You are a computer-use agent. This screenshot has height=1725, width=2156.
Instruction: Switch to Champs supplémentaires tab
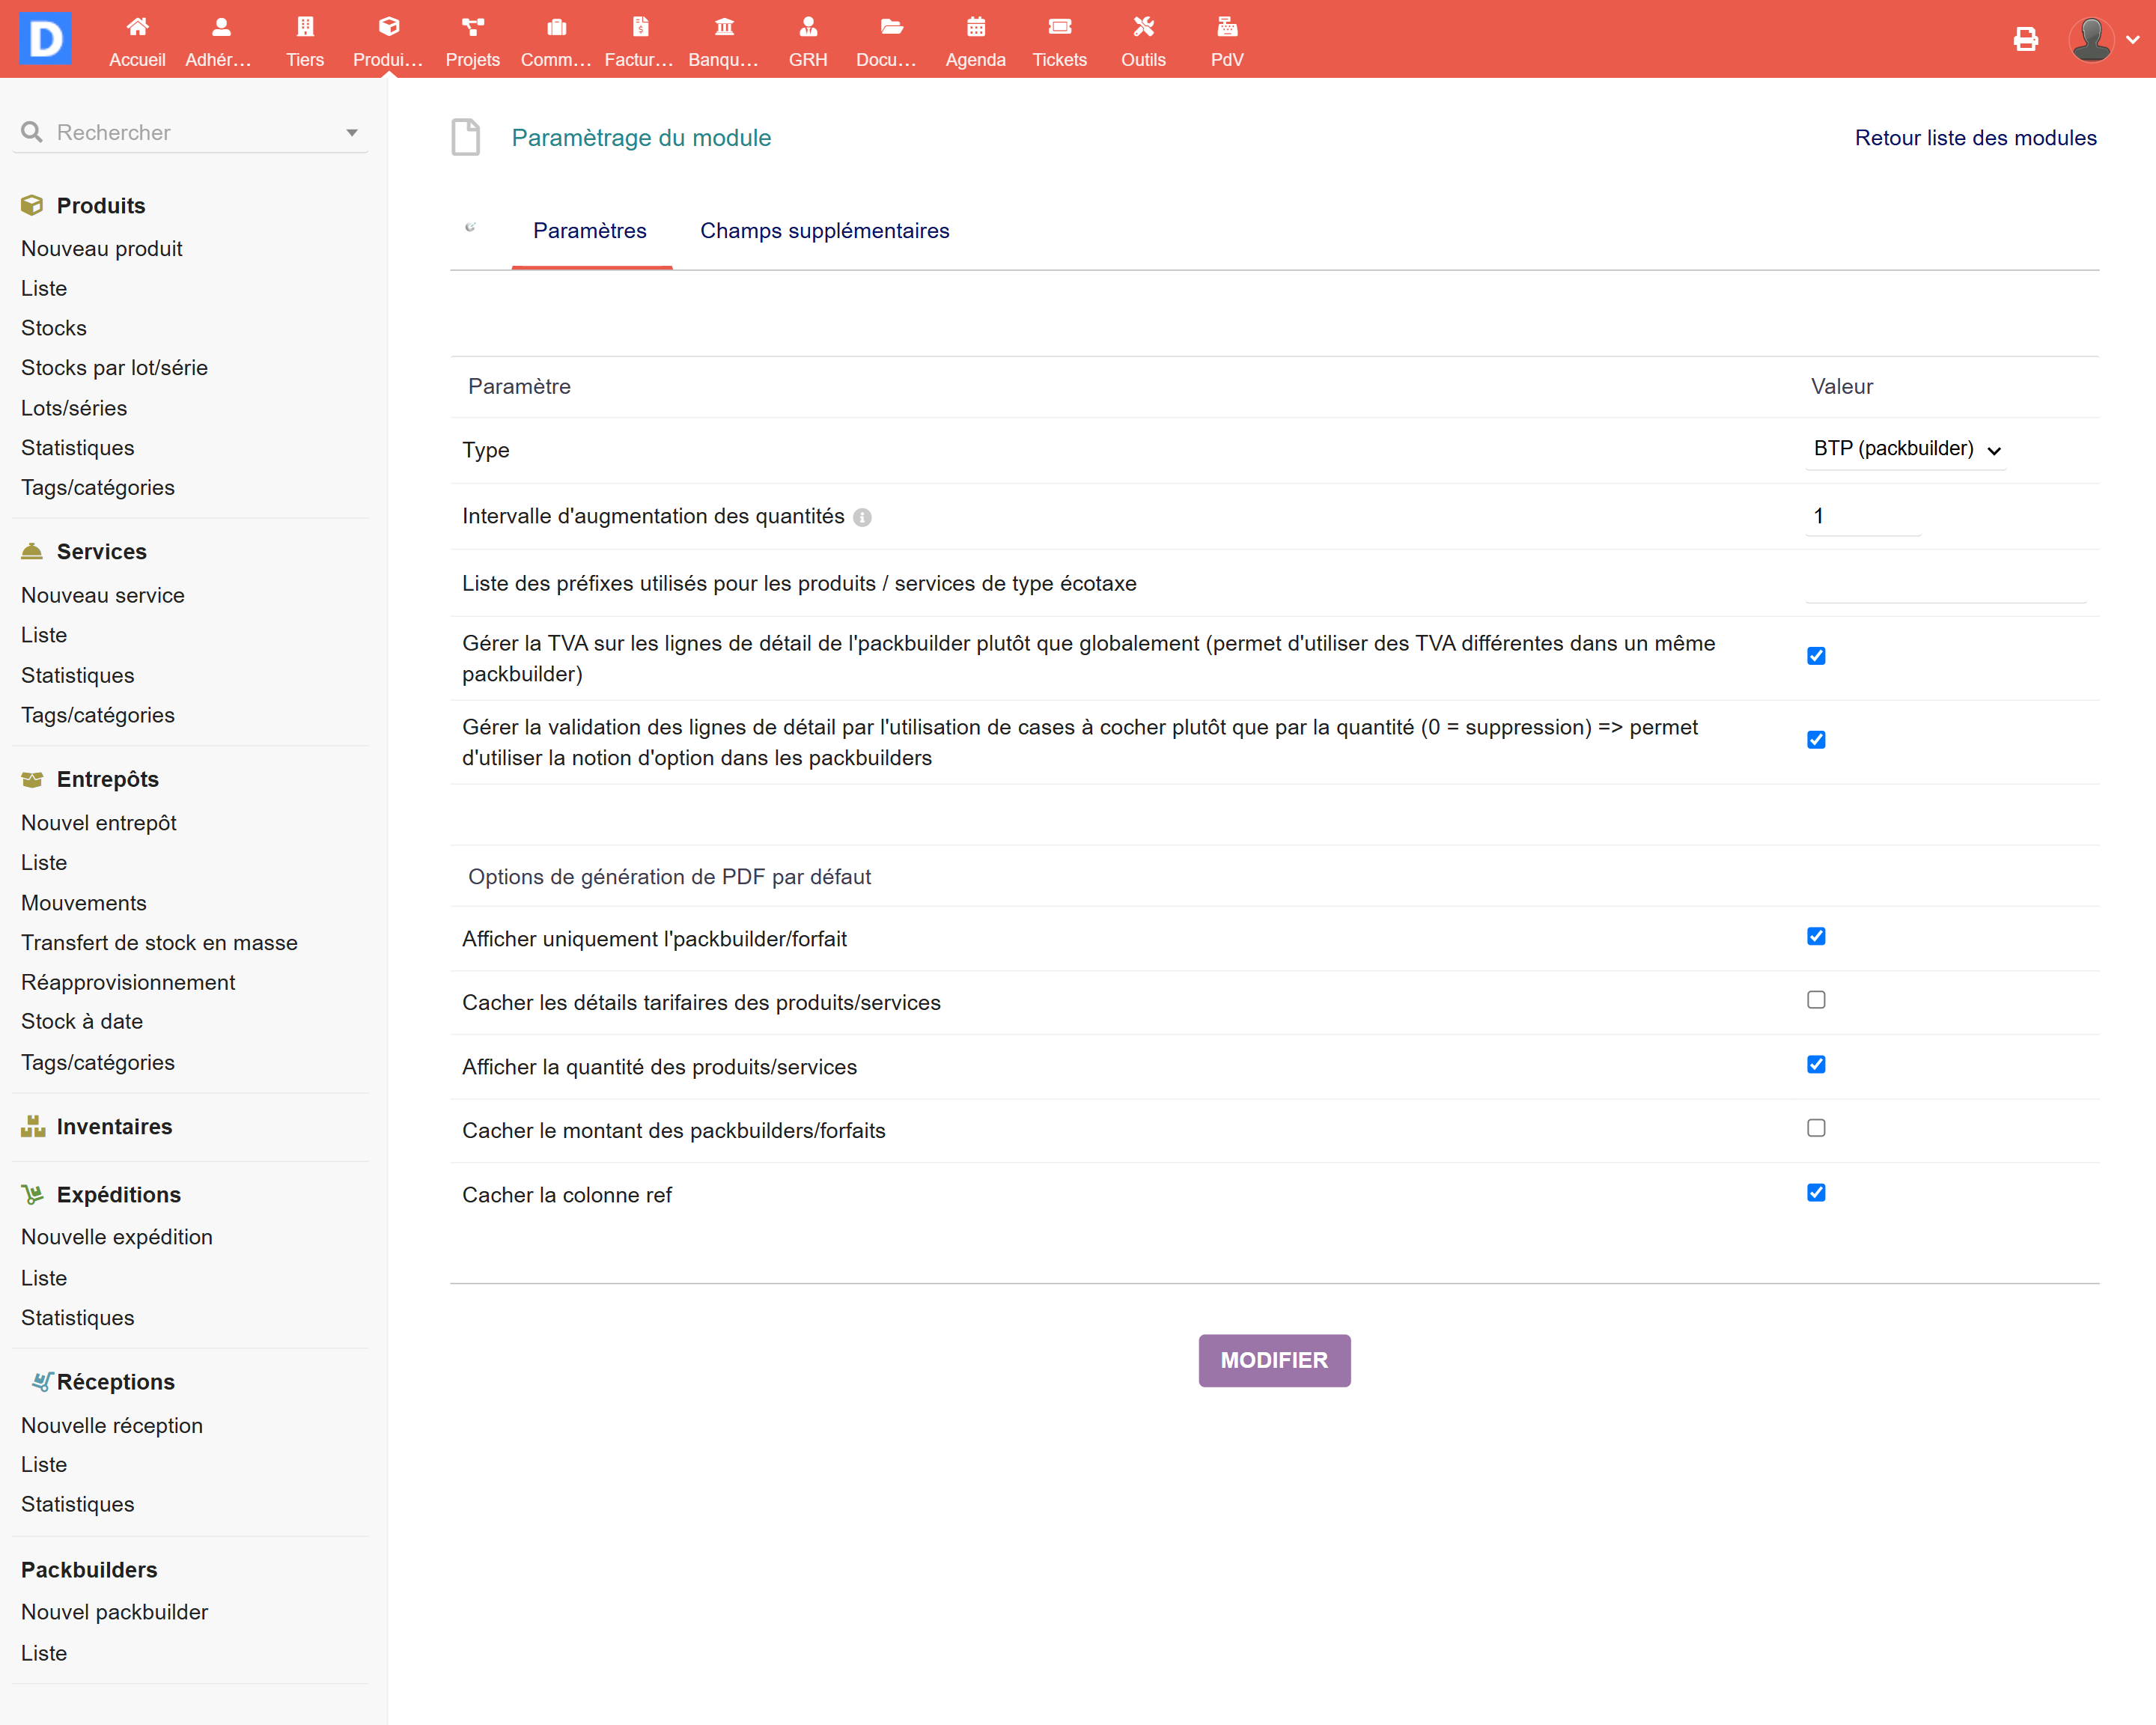tap(824, 231)
